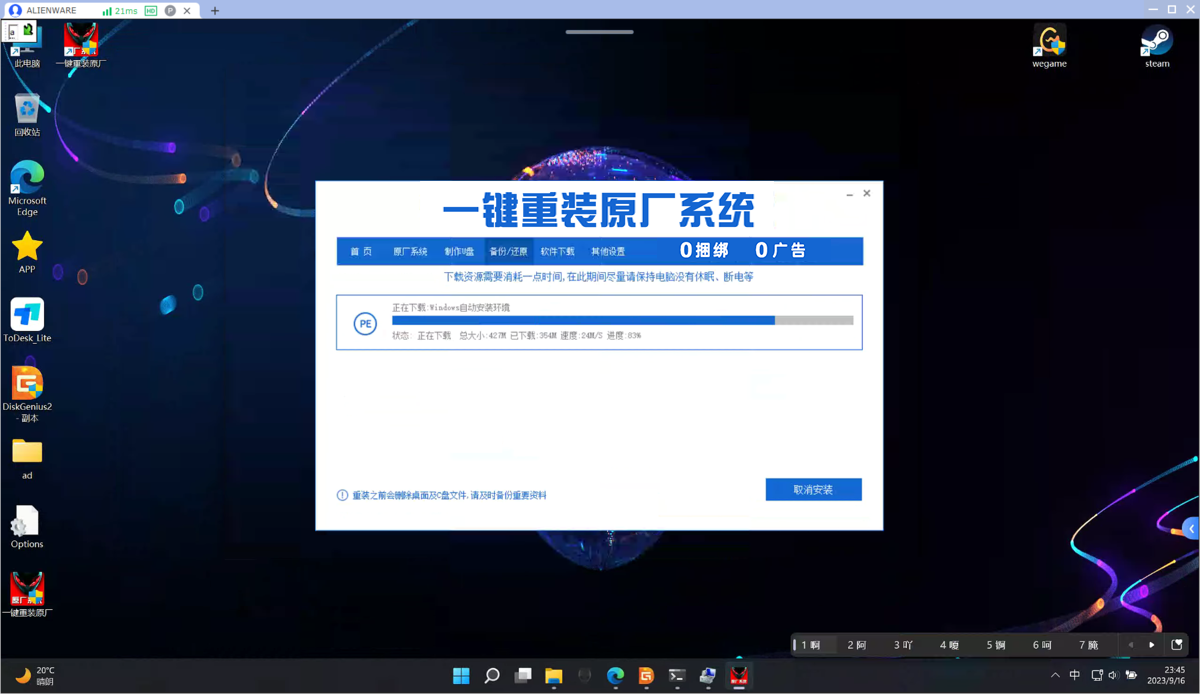Image resolution: width=1200 pixels, height=694 pixels.
Task: Launch ToDesk_Lite from the desktop
Action: [x=27, y=321]
